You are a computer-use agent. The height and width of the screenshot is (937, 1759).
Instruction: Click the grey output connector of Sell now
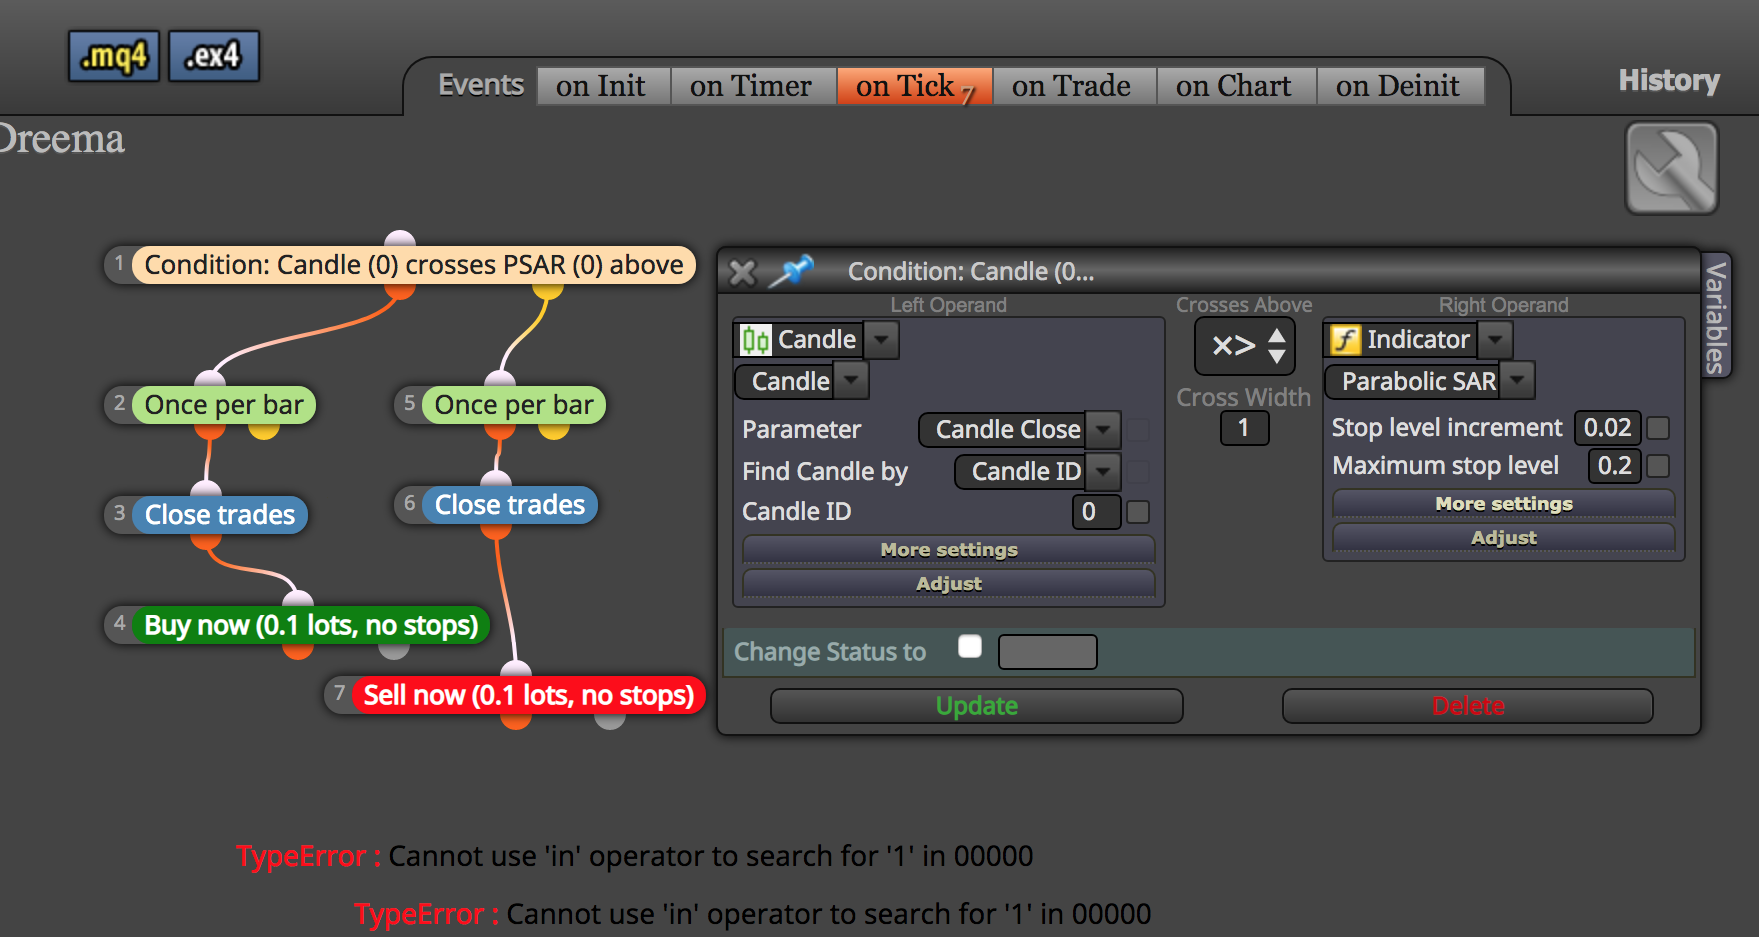point(610,721)
